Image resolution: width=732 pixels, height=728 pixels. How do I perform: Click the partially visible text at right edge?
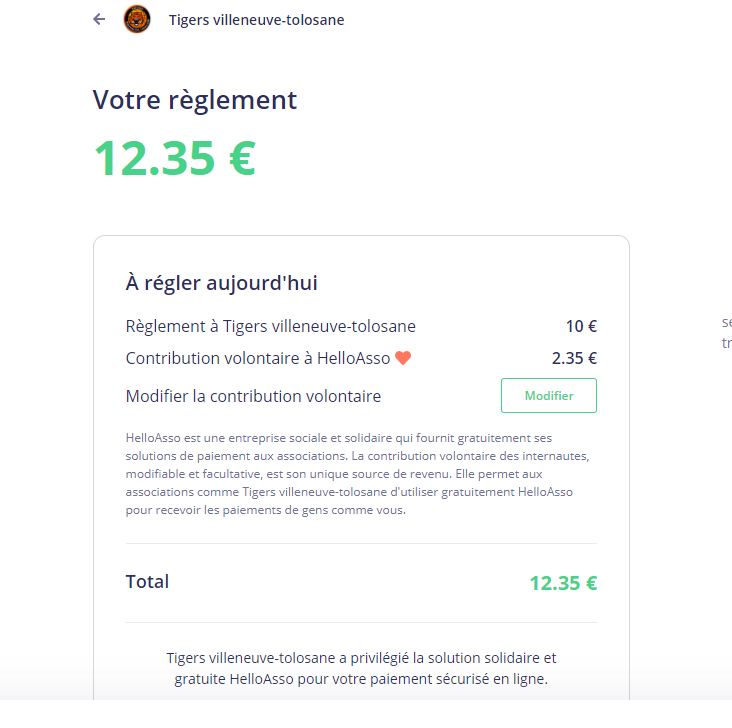coord(726,332)
